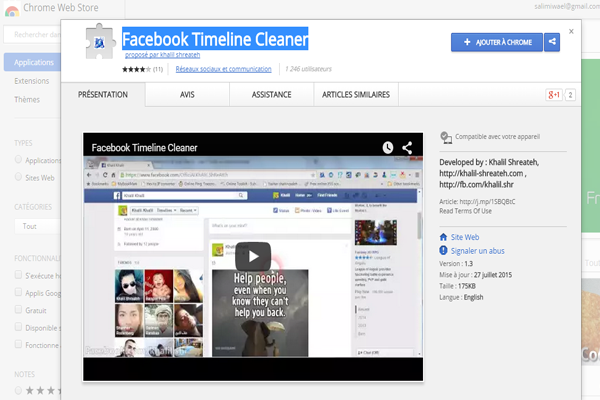Click the Developed by : Khalil Shreateh text

[x=489, y=162]
